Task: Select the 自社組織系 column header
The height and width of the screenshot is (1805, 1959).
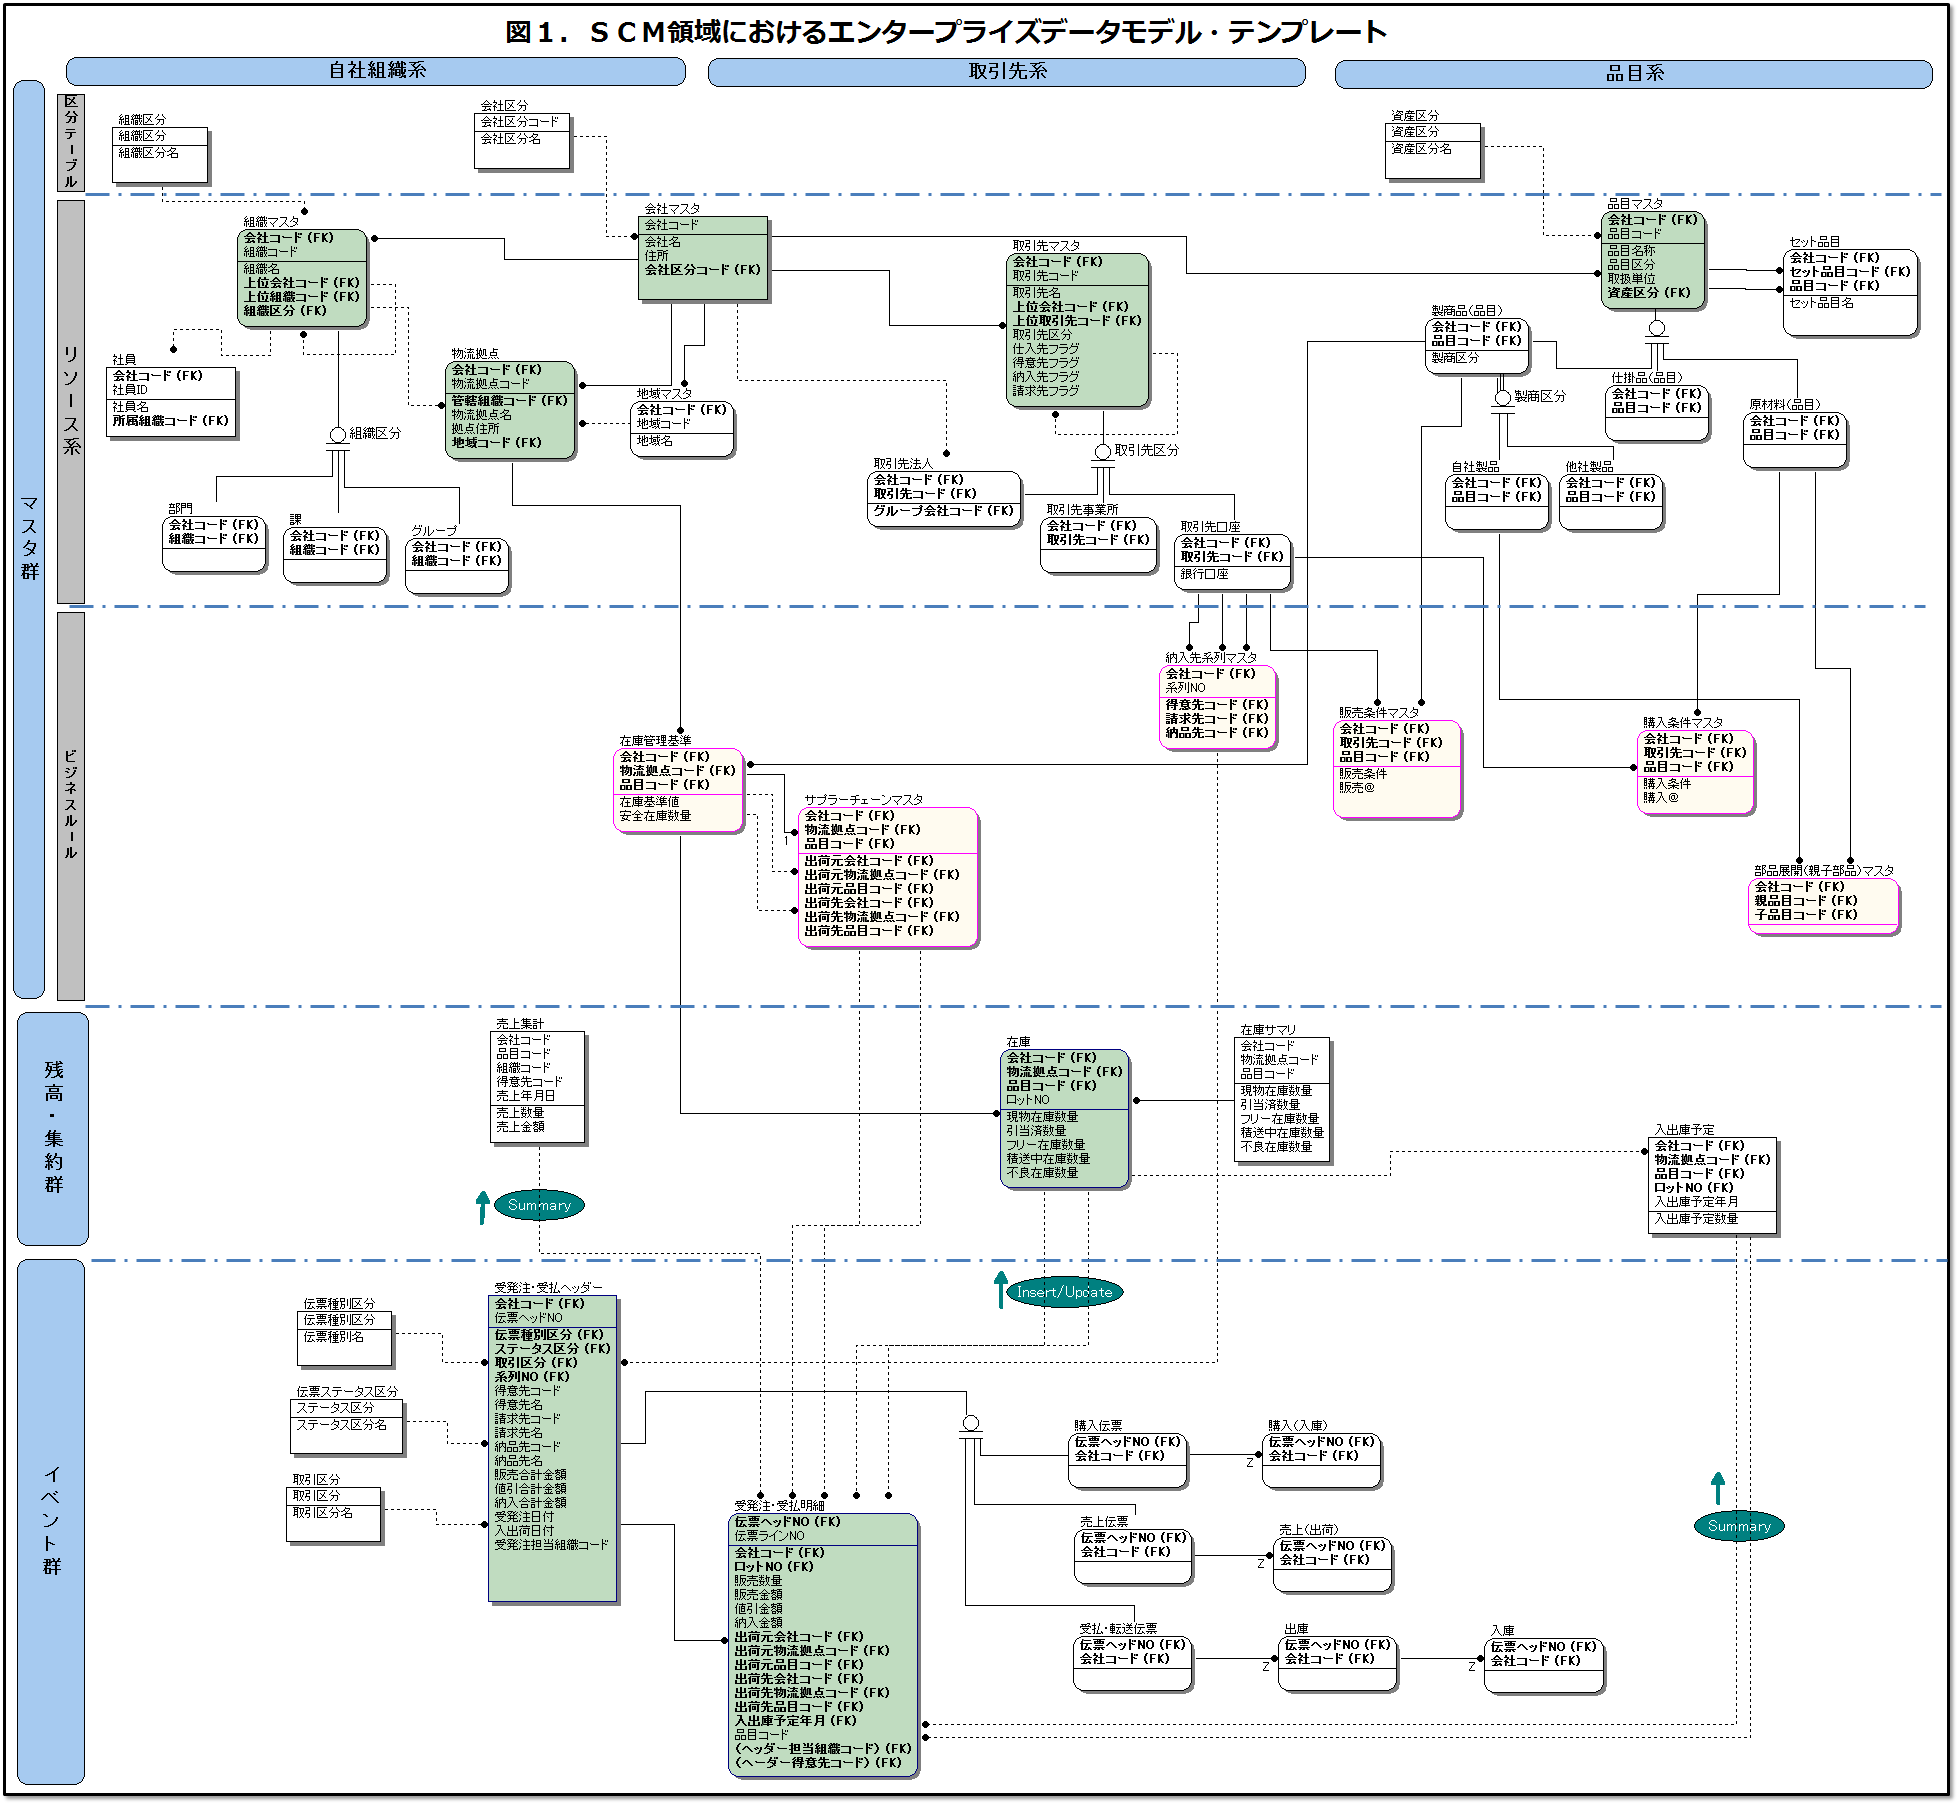Action: [376, 71]
